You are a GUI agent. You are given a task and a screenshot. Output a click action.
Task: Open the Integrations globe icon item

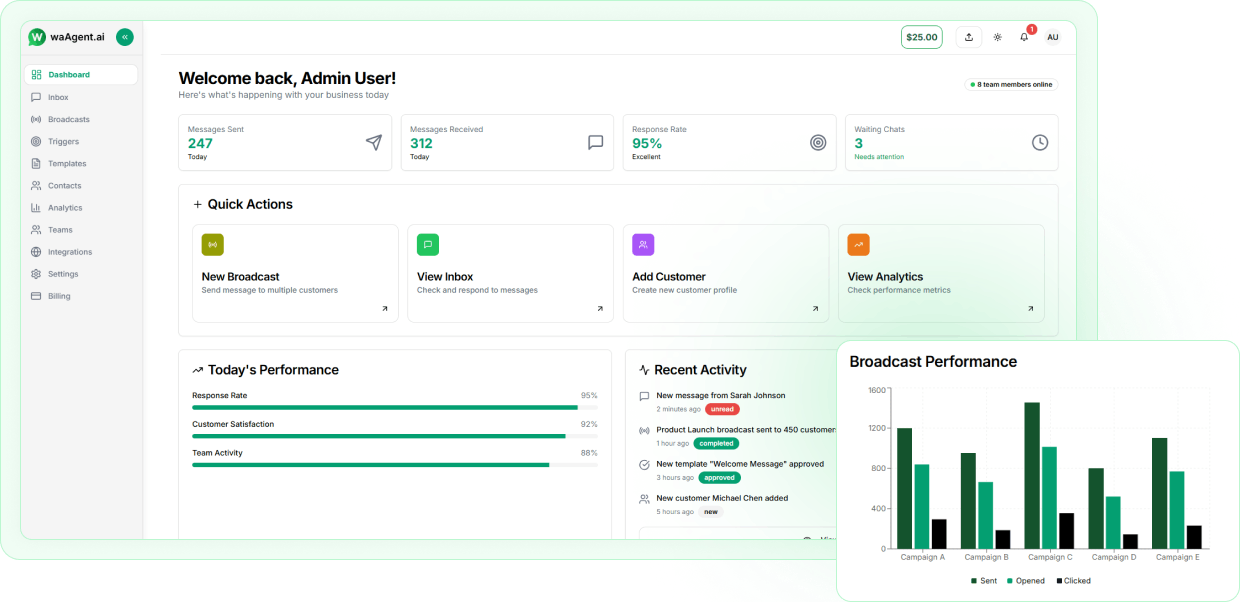coord(36,252)
